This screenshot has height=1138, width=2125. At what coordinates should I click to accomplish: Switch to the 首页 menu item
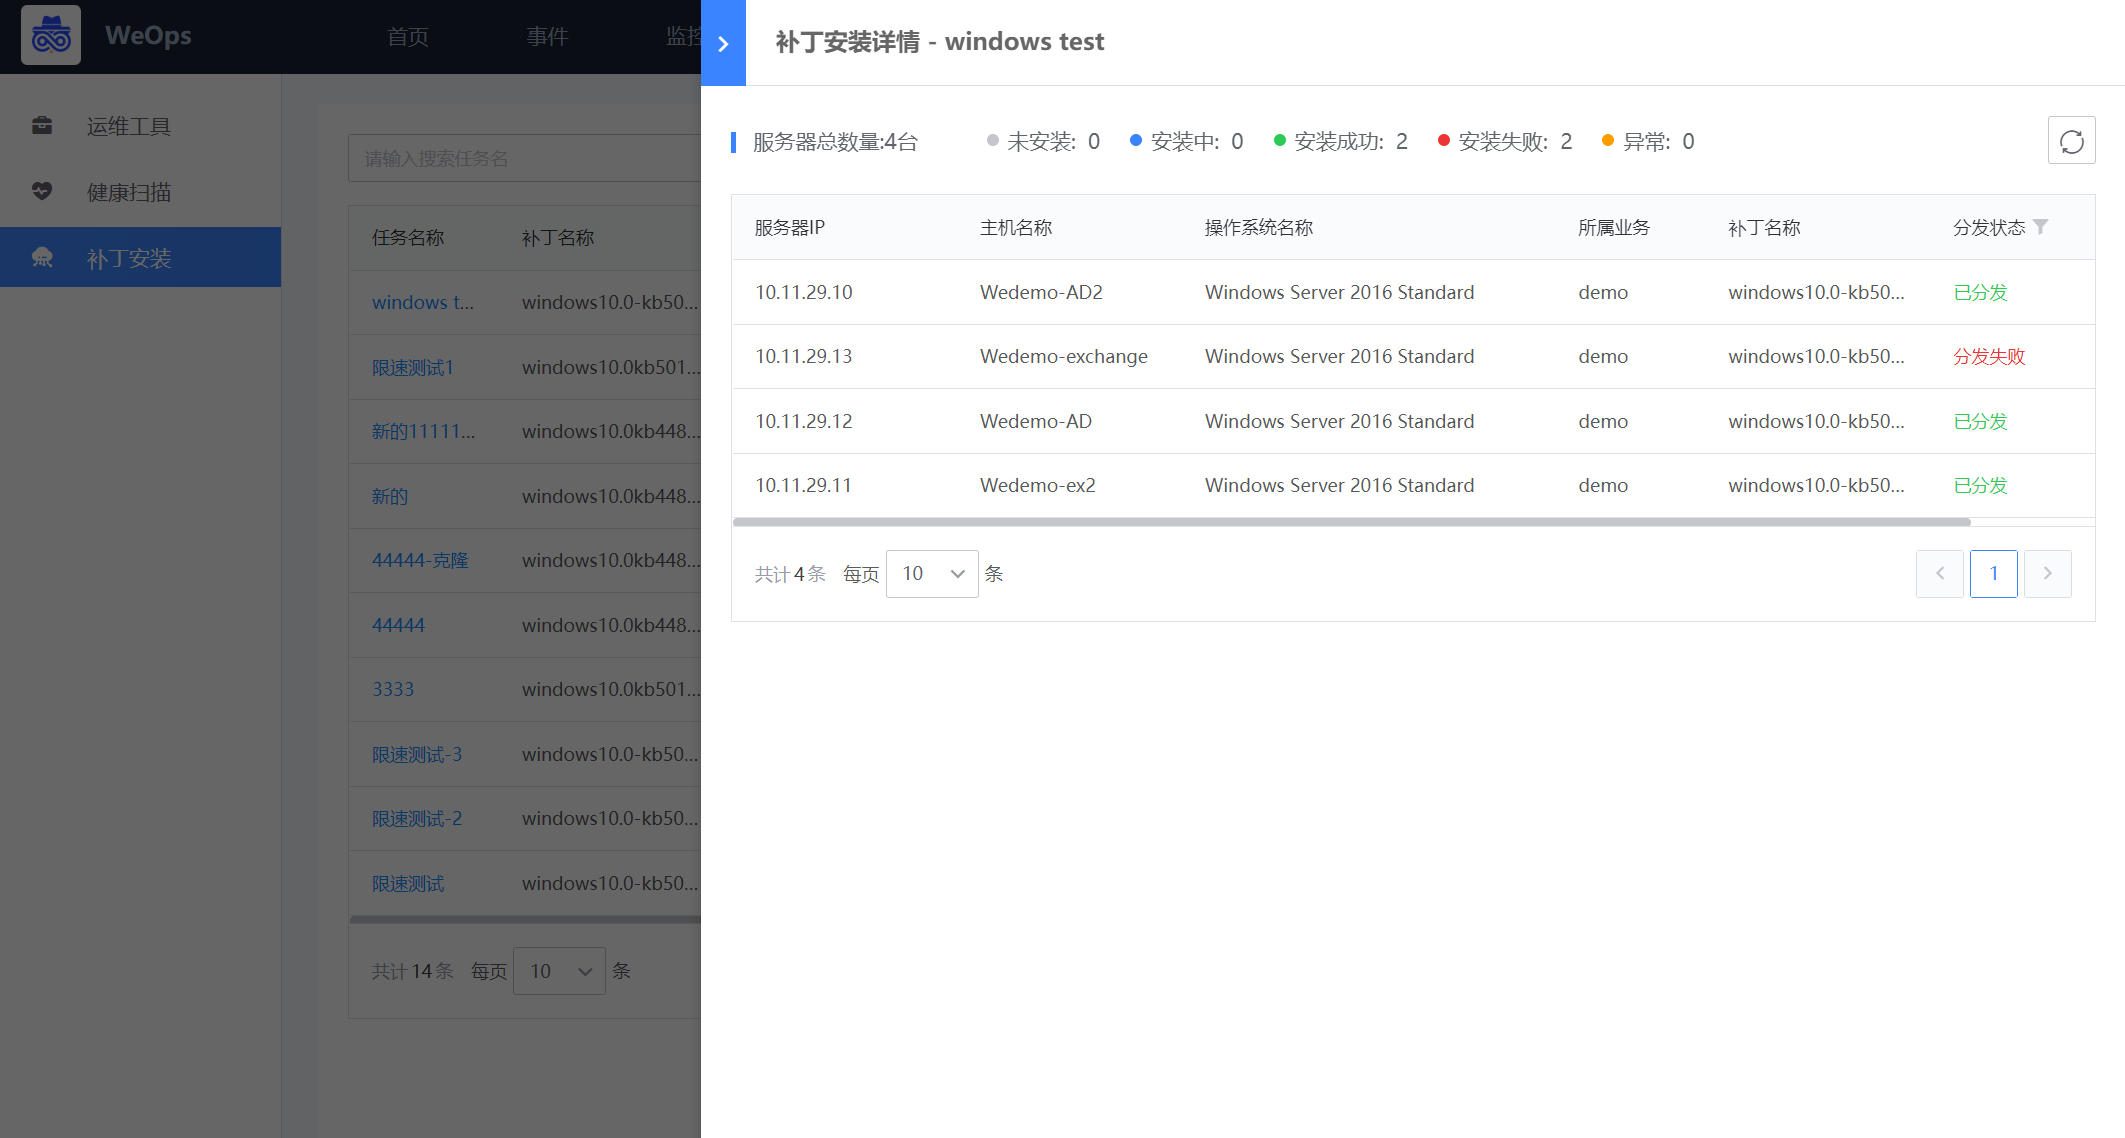pos(407,36)
